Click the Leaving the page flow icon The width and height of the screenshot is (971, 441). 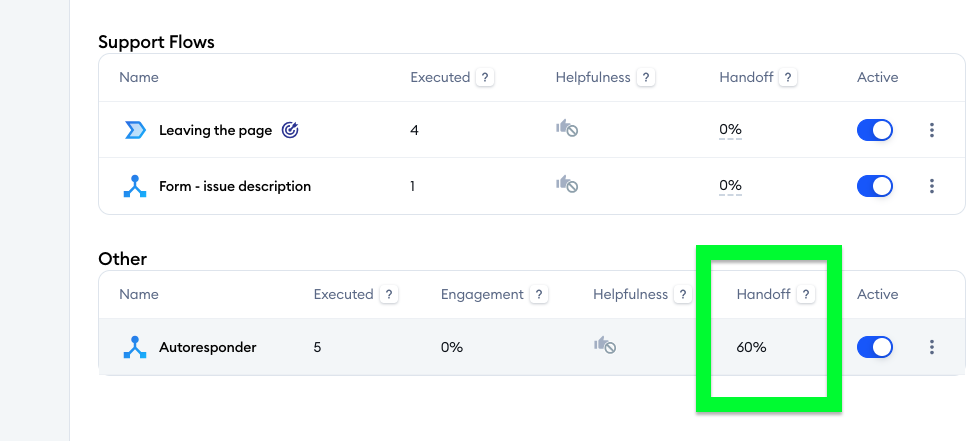[135, 130]
